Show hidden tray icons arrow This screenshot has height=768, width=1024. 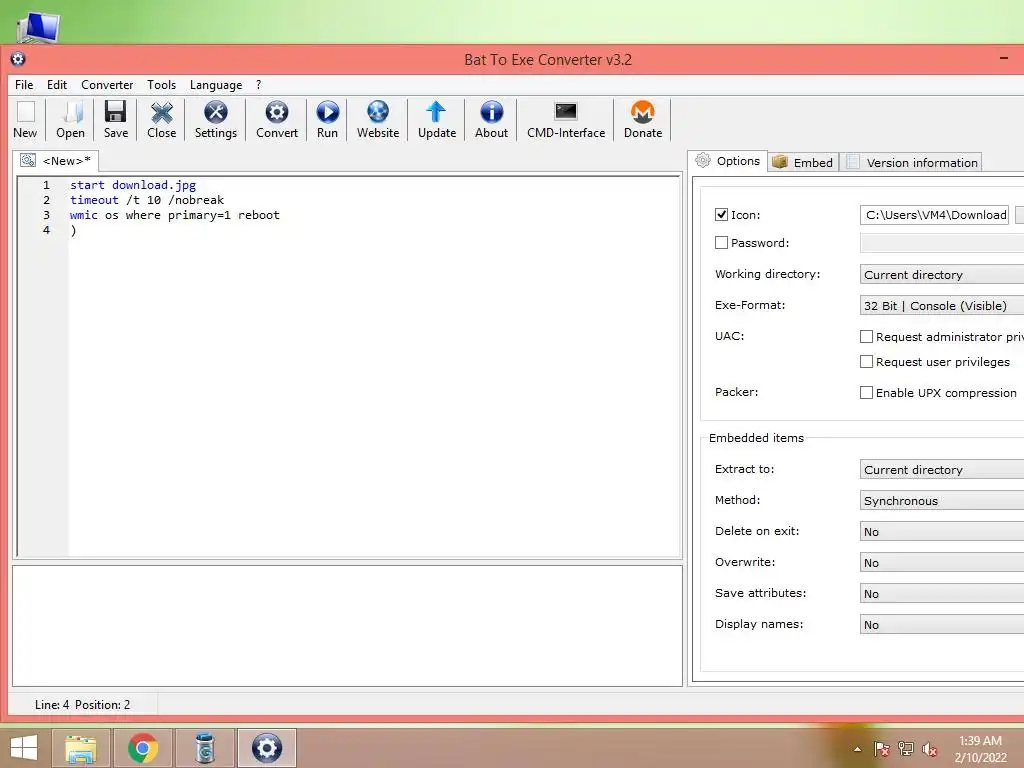pos(857,749)
